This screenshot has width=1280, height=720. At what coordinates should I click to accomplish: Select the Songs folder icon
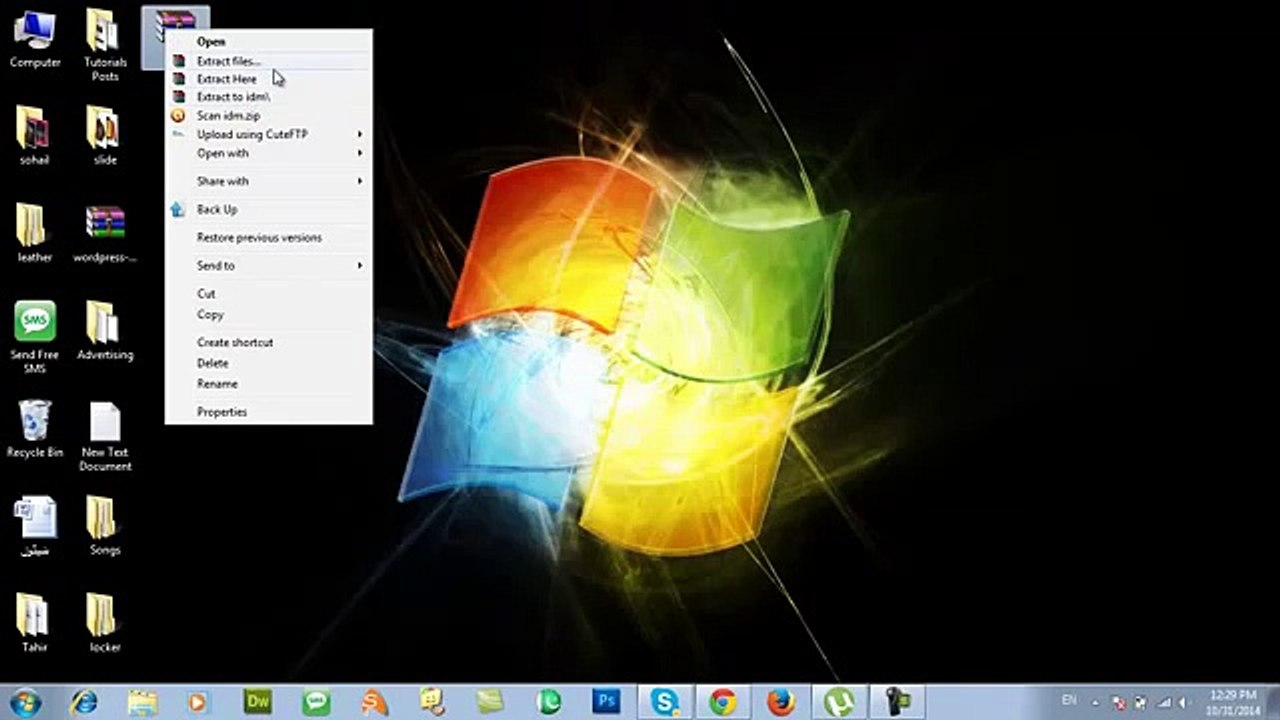[105, 526]
